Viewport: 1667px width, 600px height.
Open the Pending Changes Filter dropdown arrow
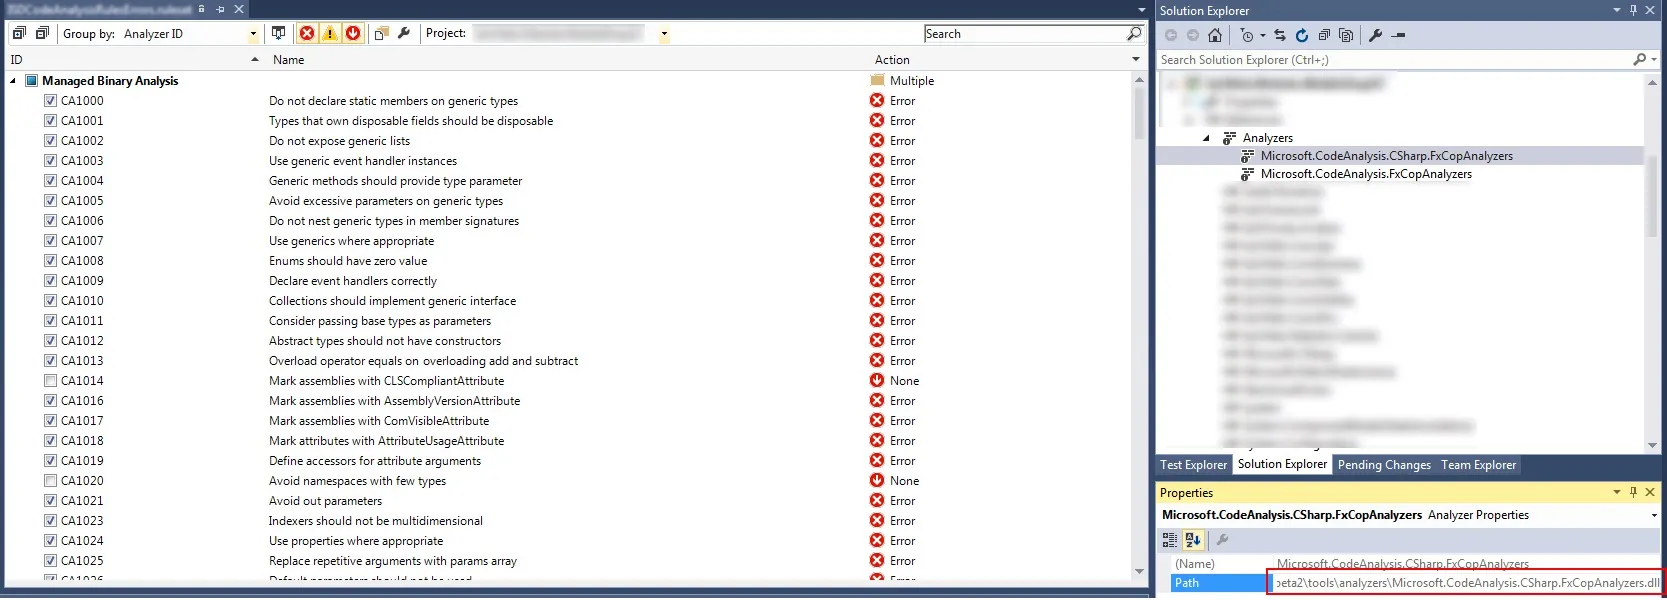[x=1262, y=35]
